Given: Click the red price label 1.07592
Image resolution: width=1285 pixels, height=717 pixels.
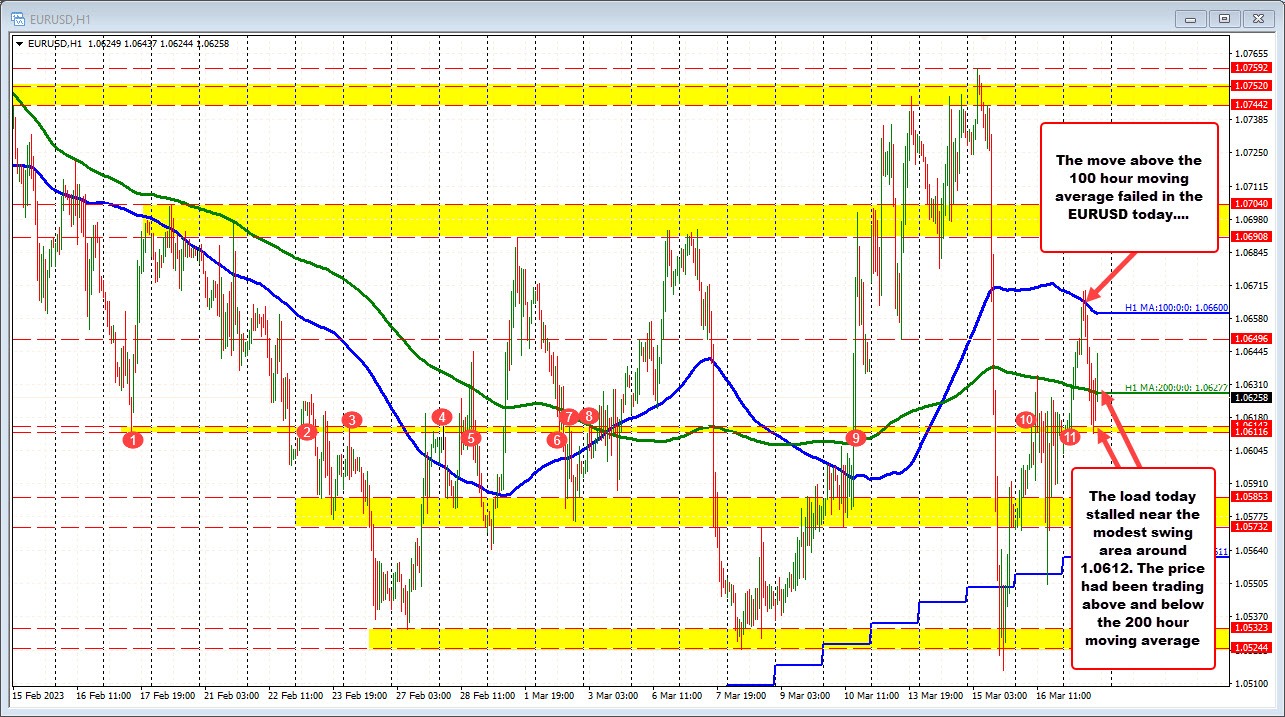Looking at the screenshot, I should (x=1252, y=68).
